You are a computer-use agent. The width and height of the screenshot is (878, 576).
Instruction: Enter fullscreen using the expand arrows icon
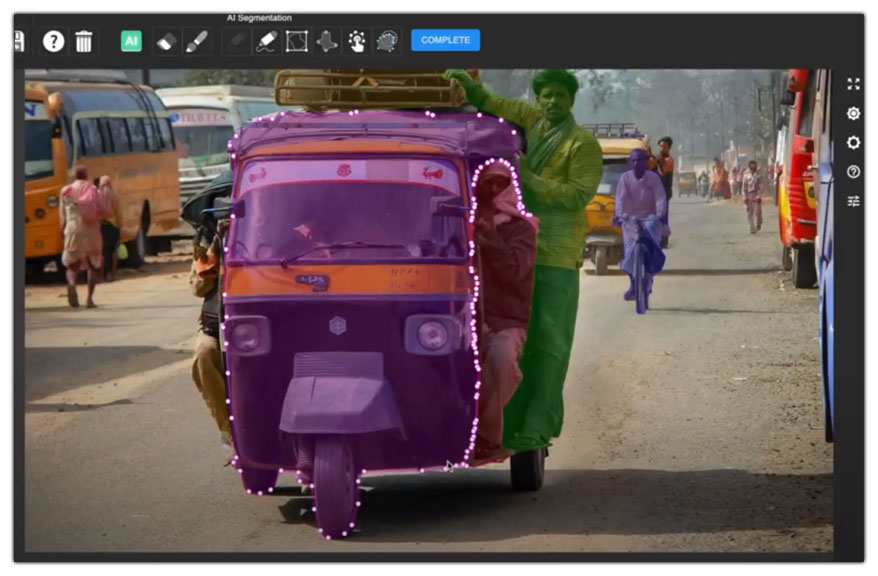pos(853,84)
